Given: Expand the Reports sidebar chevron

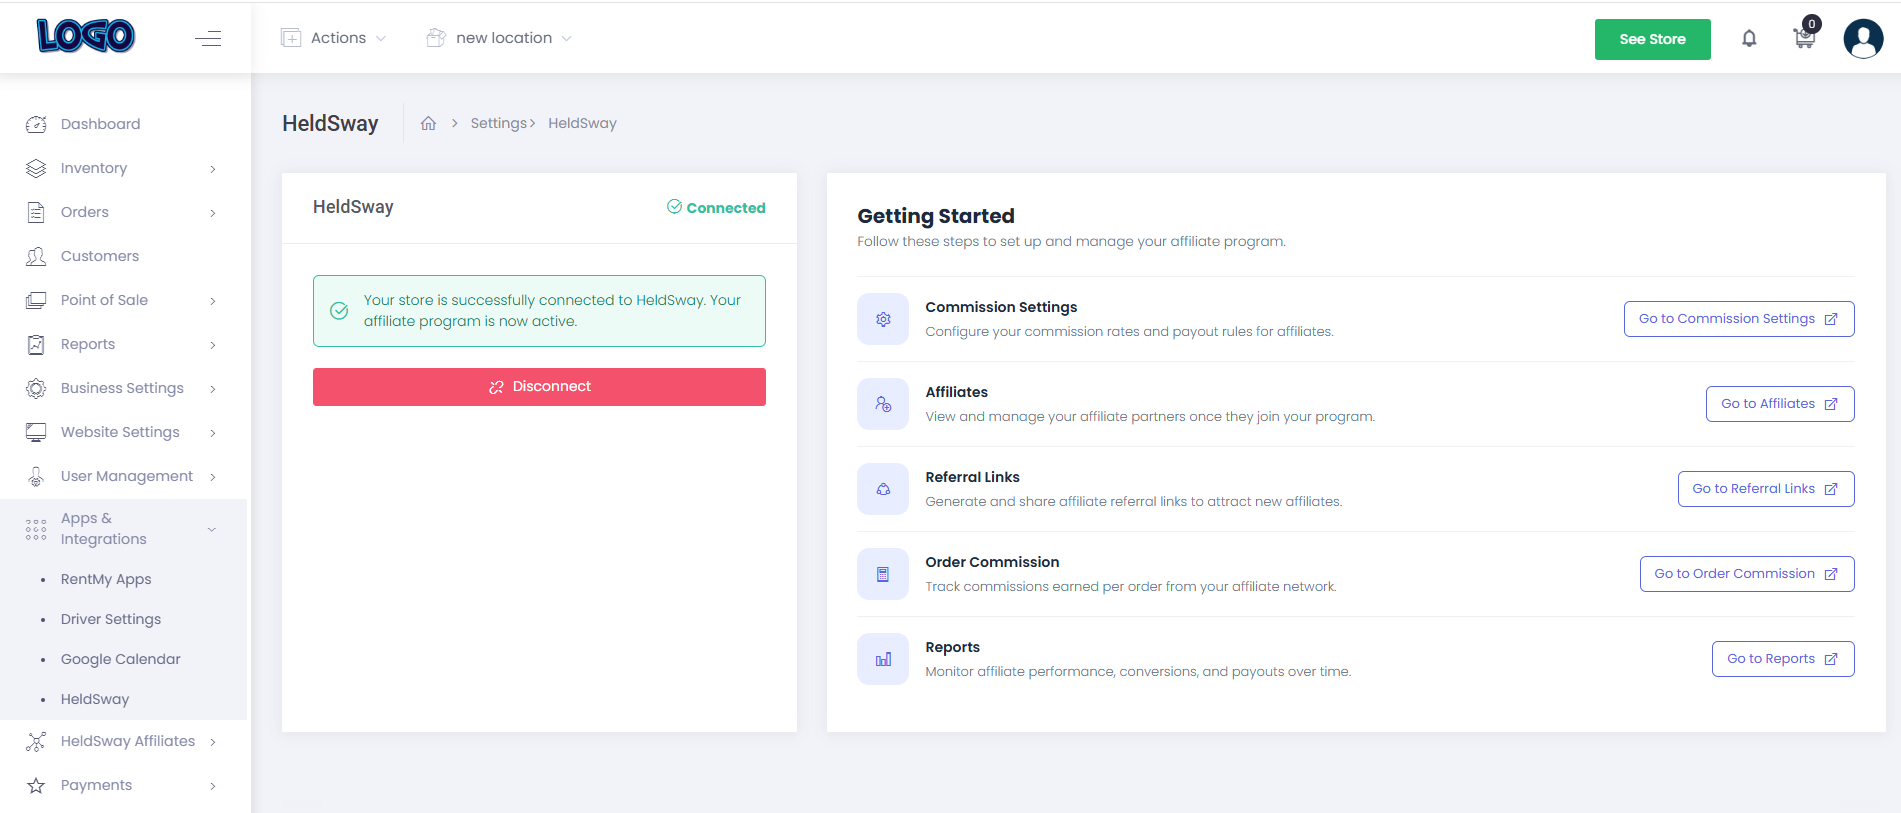Looking at the screenshot, I should click(213, 345).
